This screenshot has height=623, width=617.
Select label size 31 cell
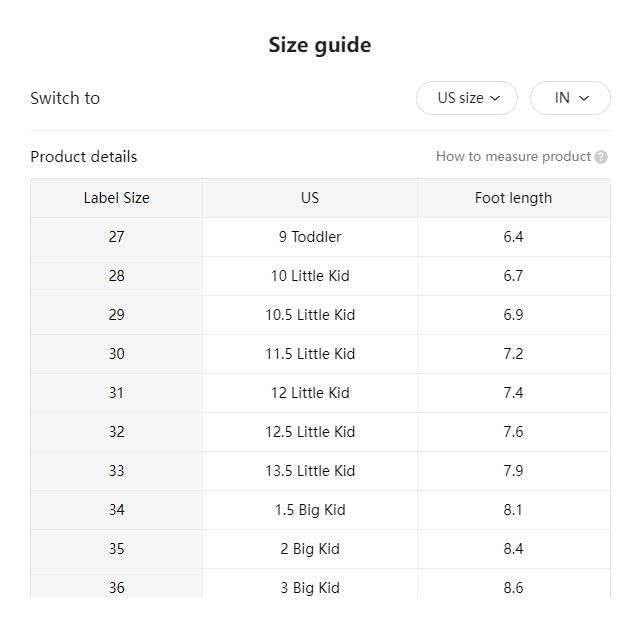click(116, 393)
